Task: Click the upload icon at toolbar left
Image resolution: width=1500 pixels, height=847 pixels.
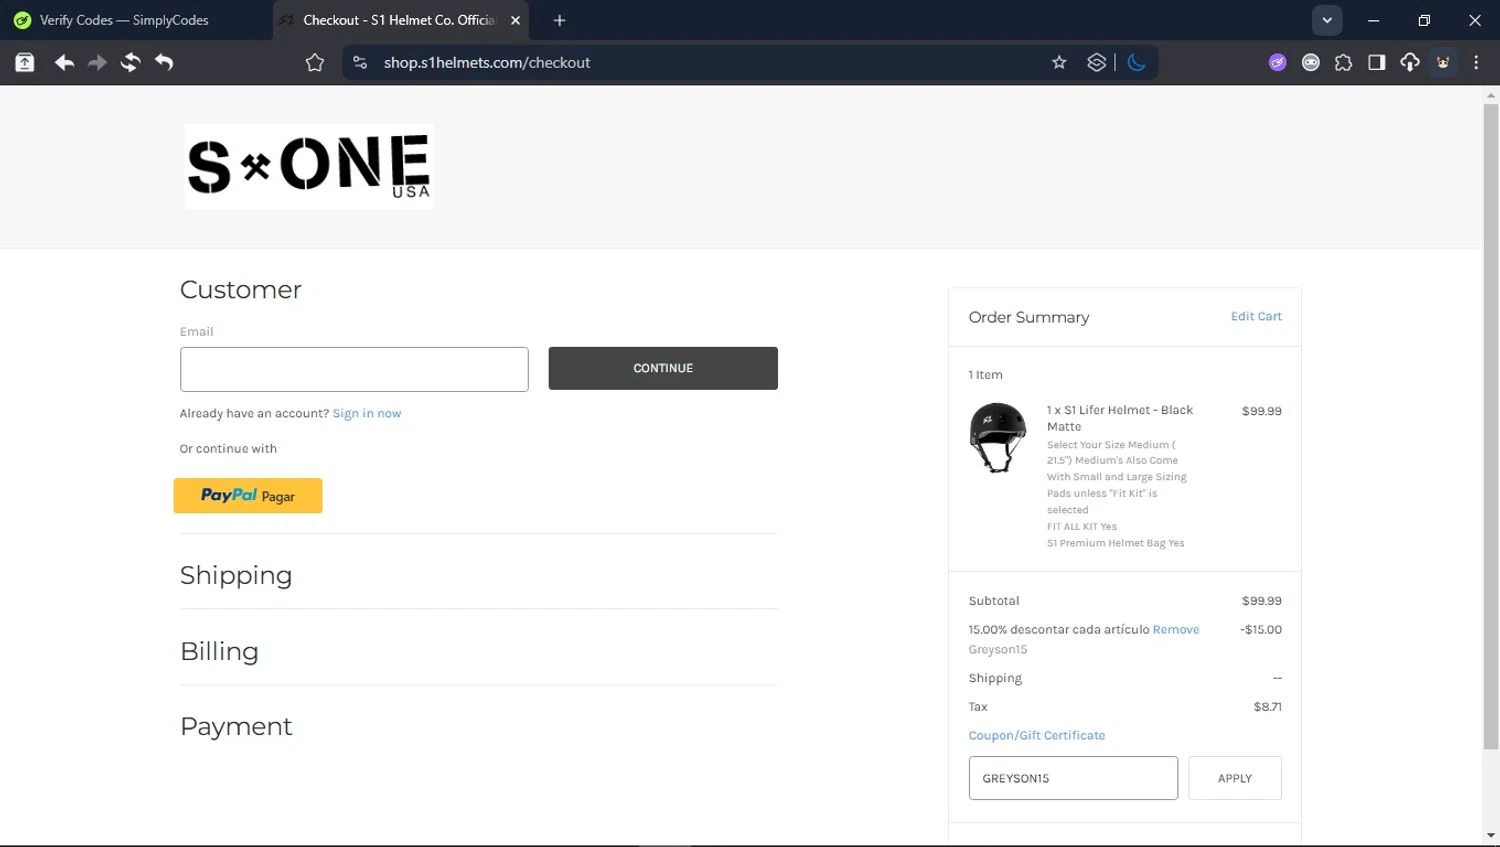Action: coord(25,62)
